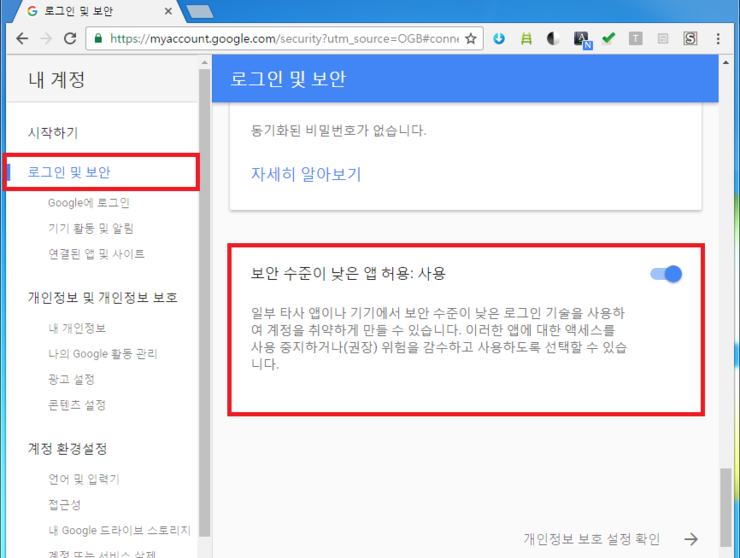Image resolution: width=740 pixels, height=558 pixels.
Task: Open 언어 및 입력기 sidebar item
Action: click(x=84, y=479)
